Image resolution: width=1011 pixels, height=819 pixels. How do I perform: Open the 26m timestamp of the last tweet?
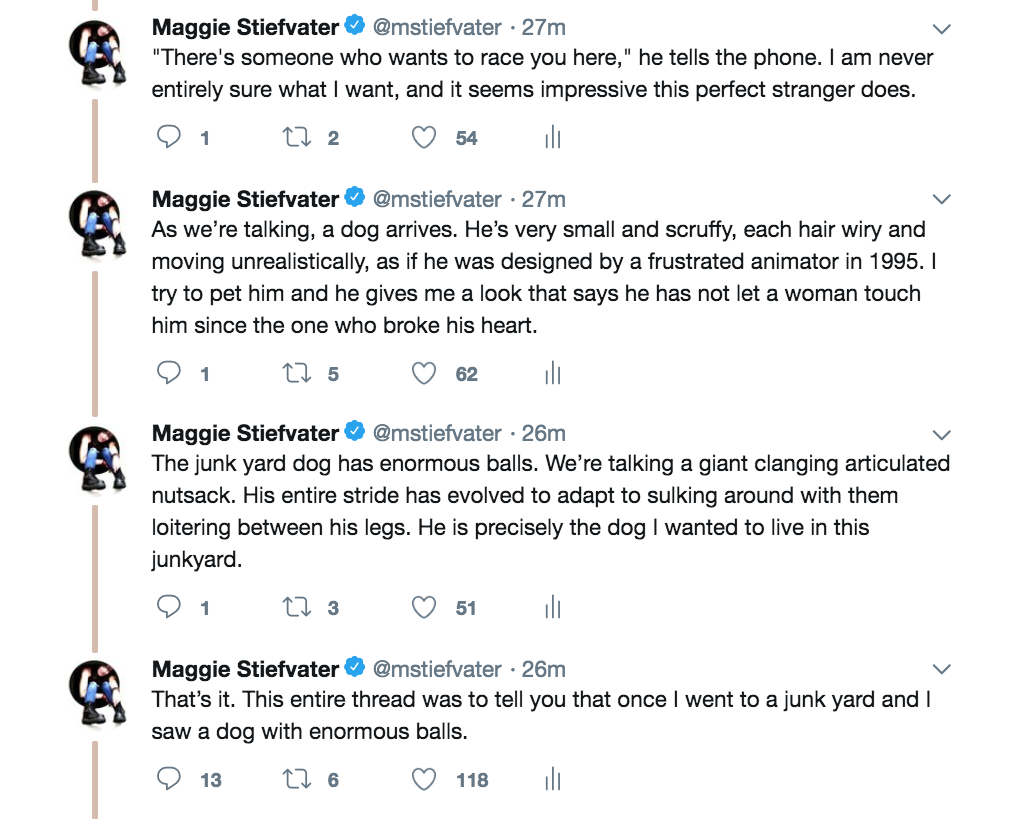[544, 669]
